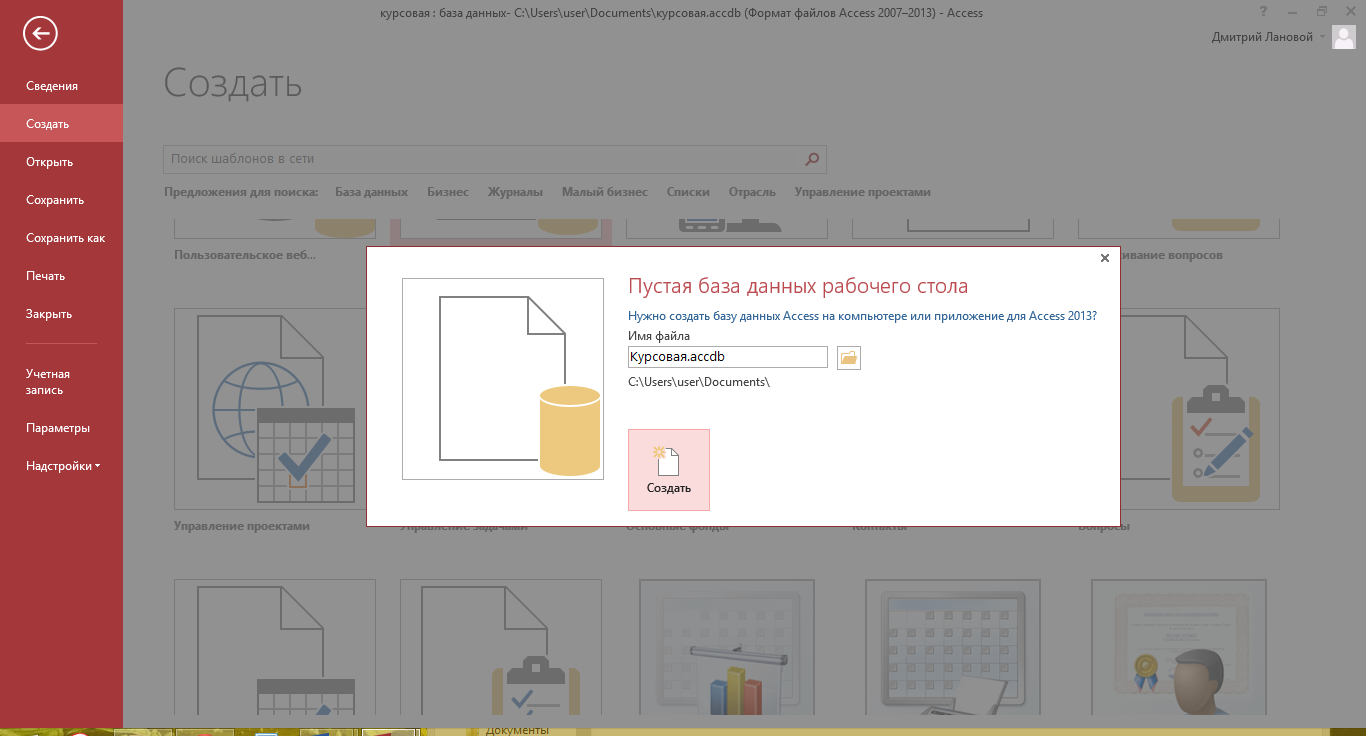
Task: Click the Пустая база данных рабочего стола title
Action: (x=798, y=286)
